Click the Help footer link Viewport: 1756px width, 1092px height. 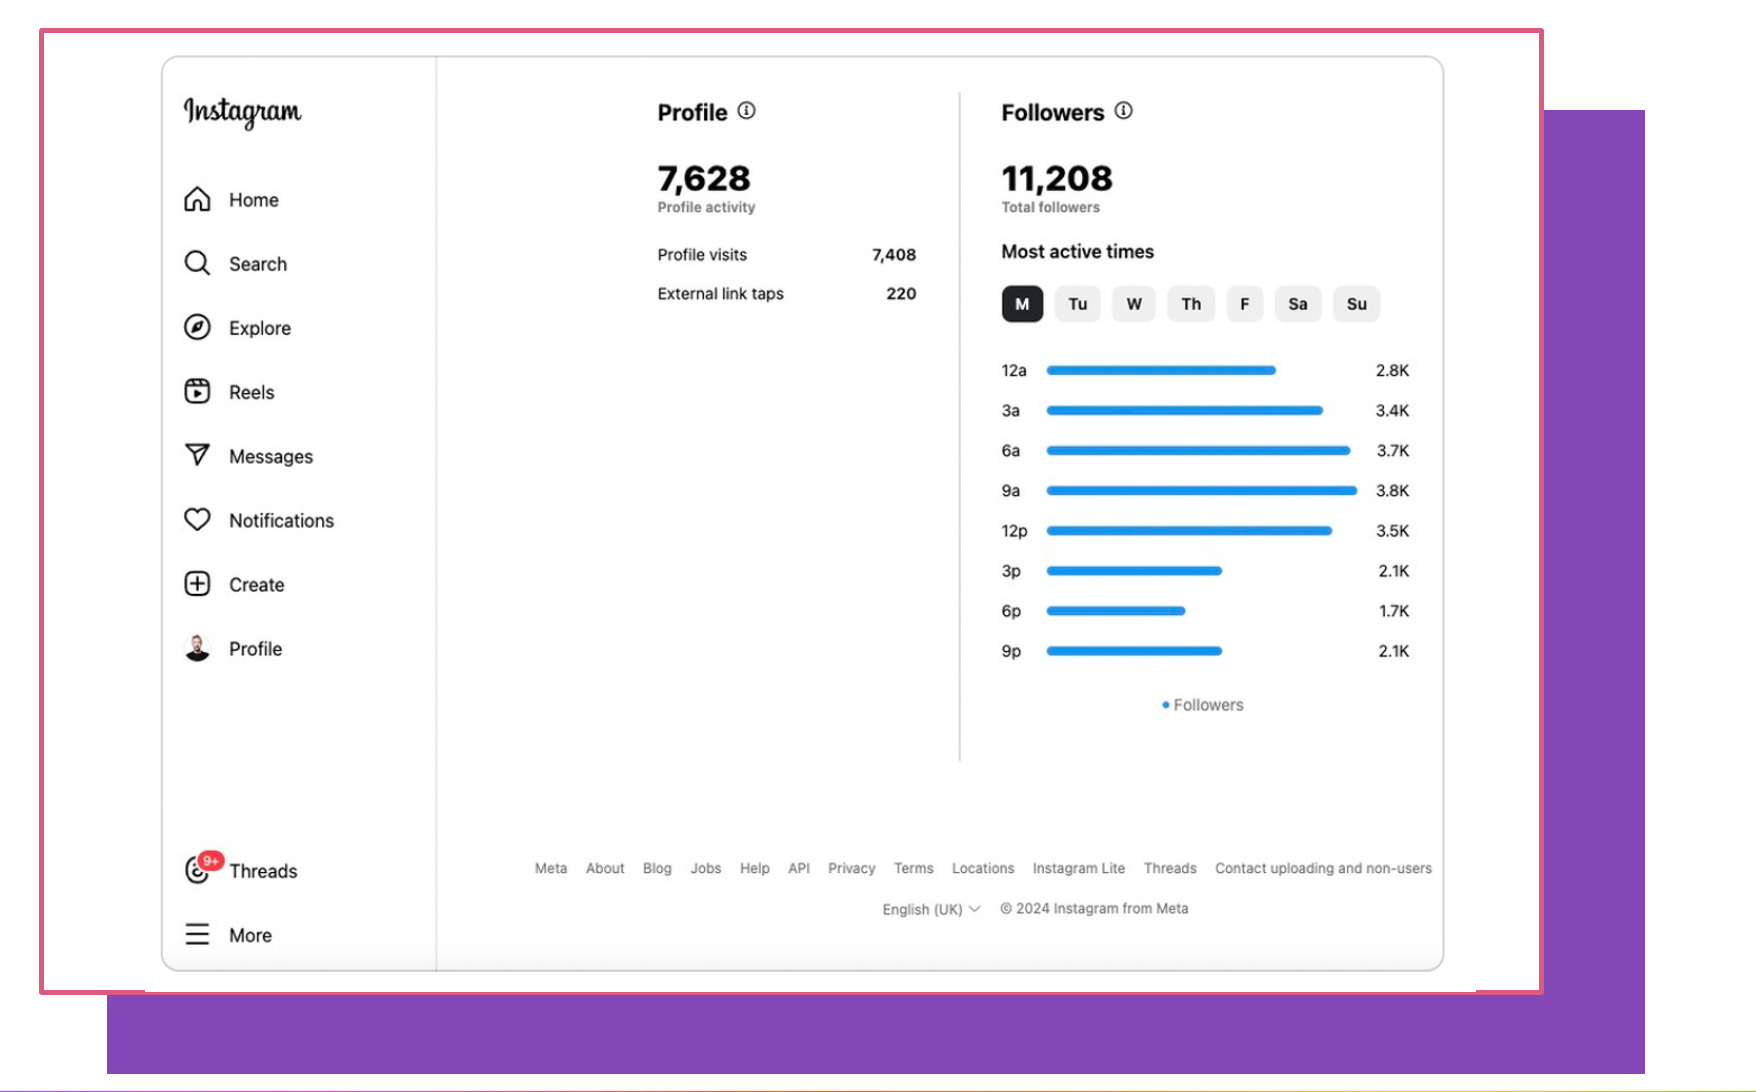pyautogui.click(x=755, y=868)
